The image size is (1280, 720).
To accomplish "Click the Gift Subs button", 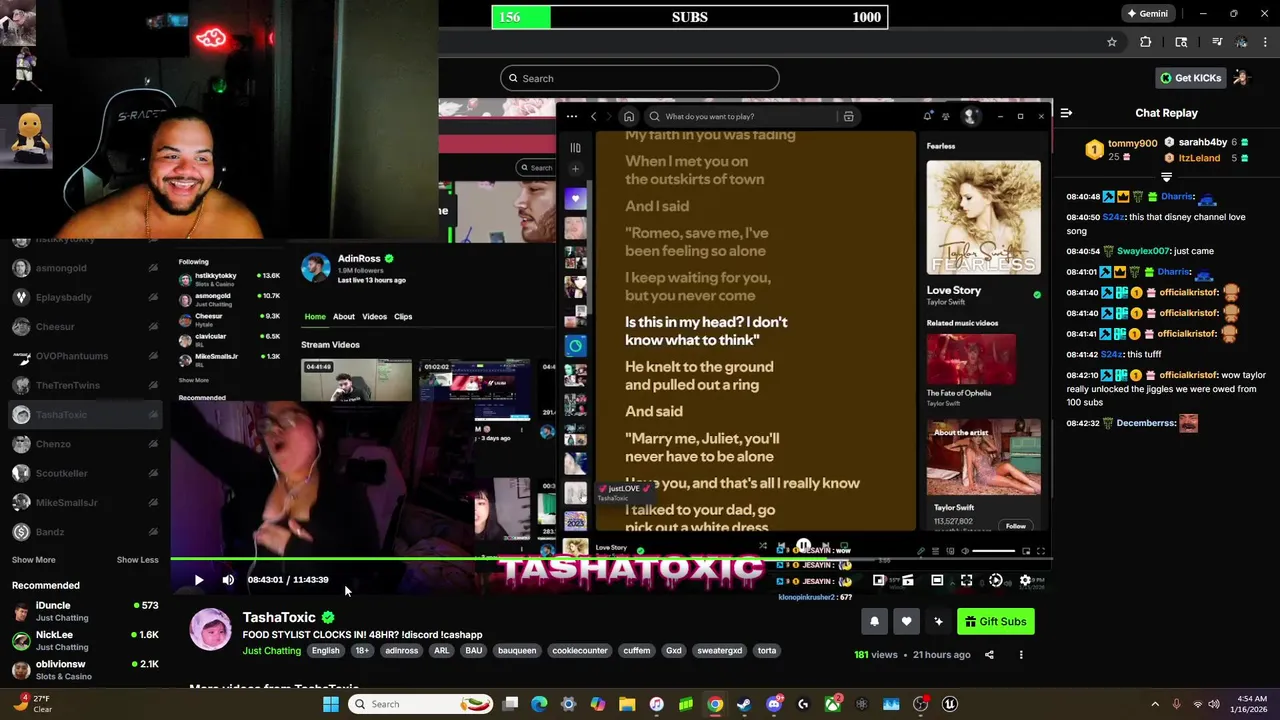I will 995,621.
